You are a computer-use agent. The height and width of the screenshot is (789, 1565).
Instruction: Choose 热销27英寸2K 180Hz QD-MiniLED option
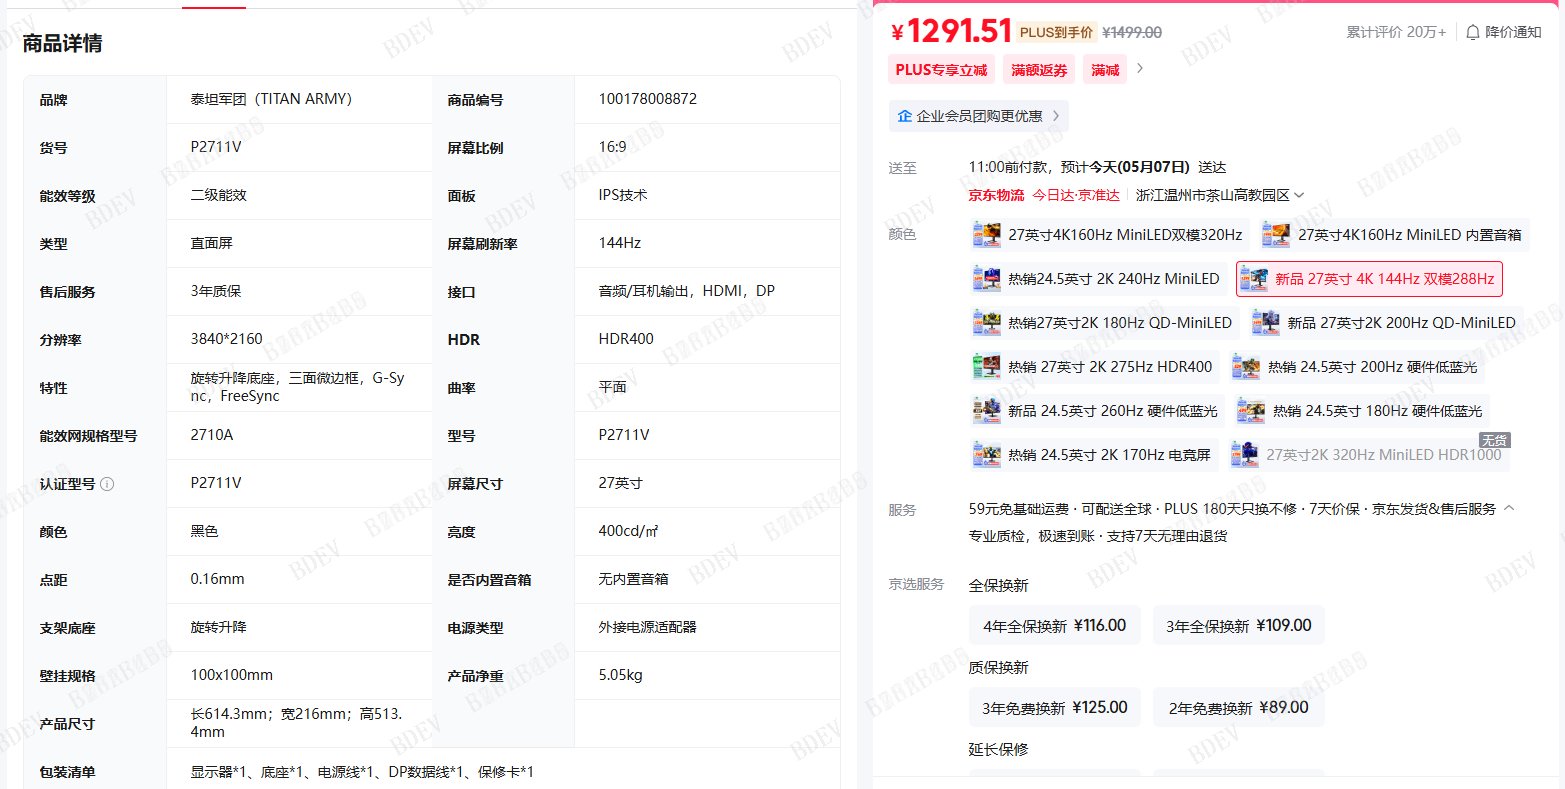click(x=1105, y=323)
